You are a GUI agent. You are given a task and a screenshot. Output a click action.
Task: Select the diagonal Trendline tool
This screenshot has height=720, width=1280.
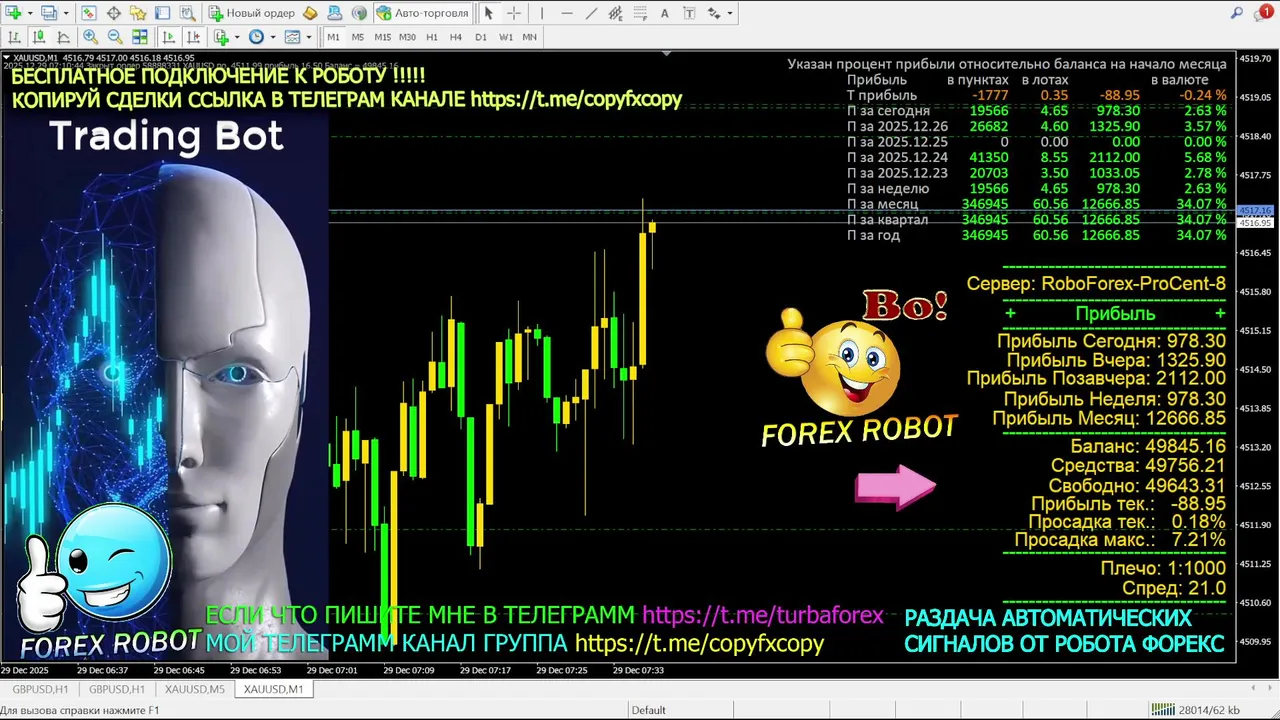click(591, 13)
